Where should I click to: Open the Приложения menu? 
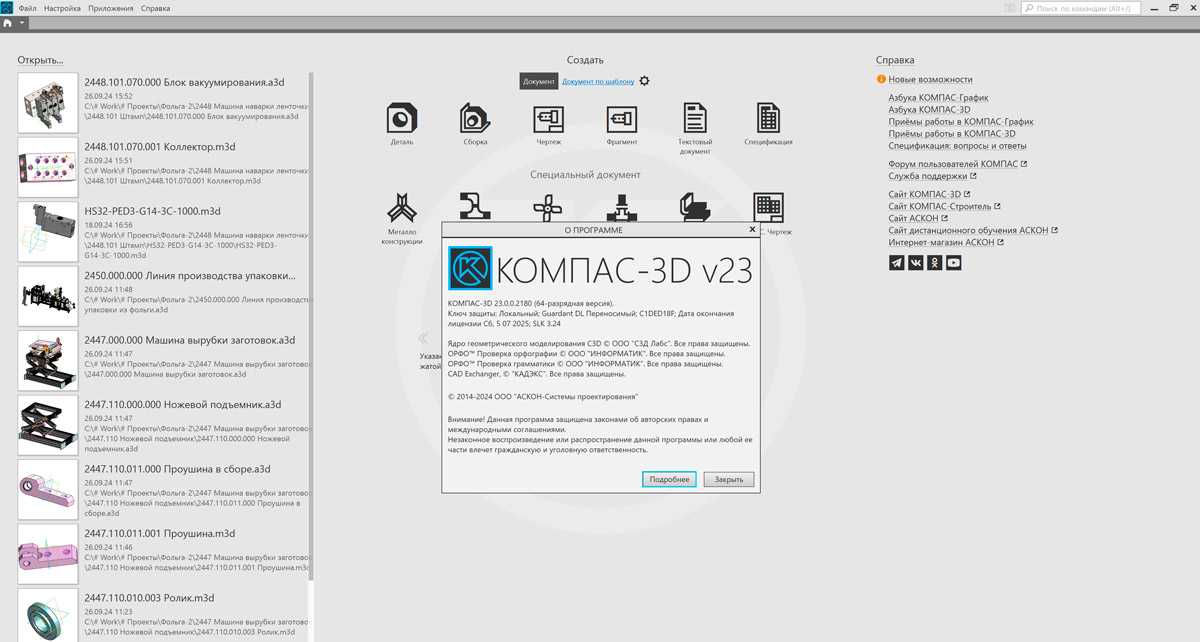(x=110, y=8)
